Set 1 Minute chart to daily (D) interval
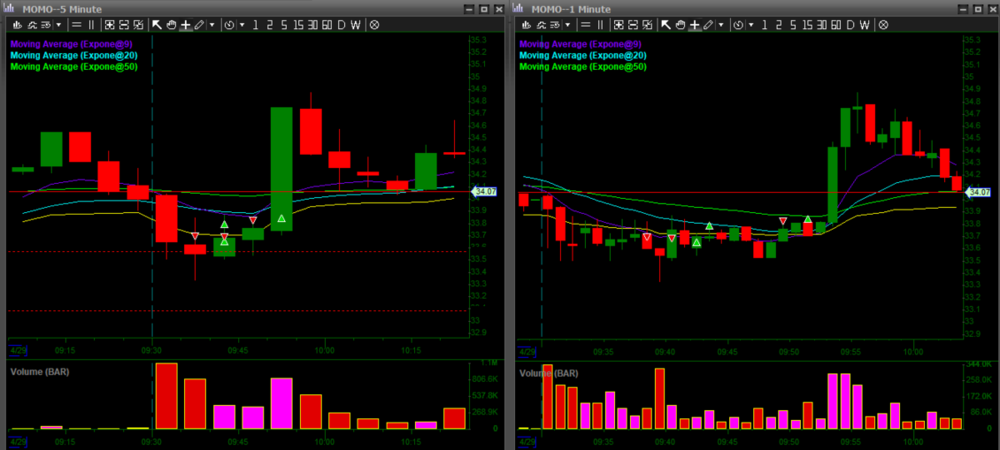 tap(851, 24)
